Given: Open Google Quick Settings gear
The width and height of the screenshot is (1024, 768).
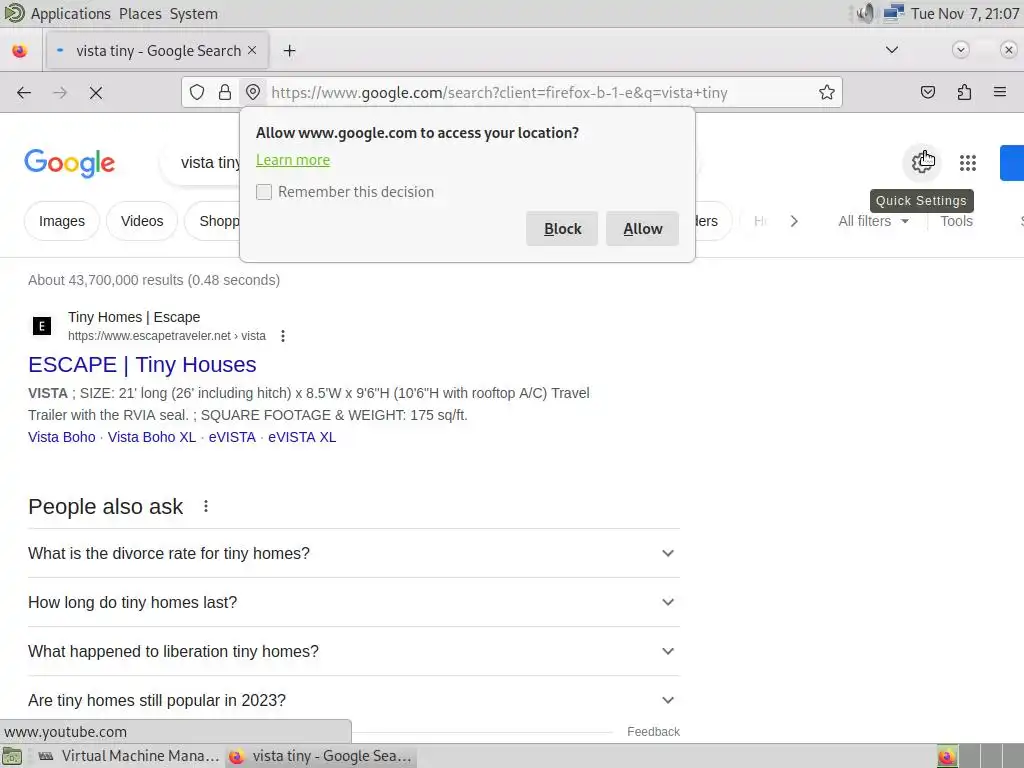Looking at the screenshot, I should pyautogui.click(x=922, y=162).
